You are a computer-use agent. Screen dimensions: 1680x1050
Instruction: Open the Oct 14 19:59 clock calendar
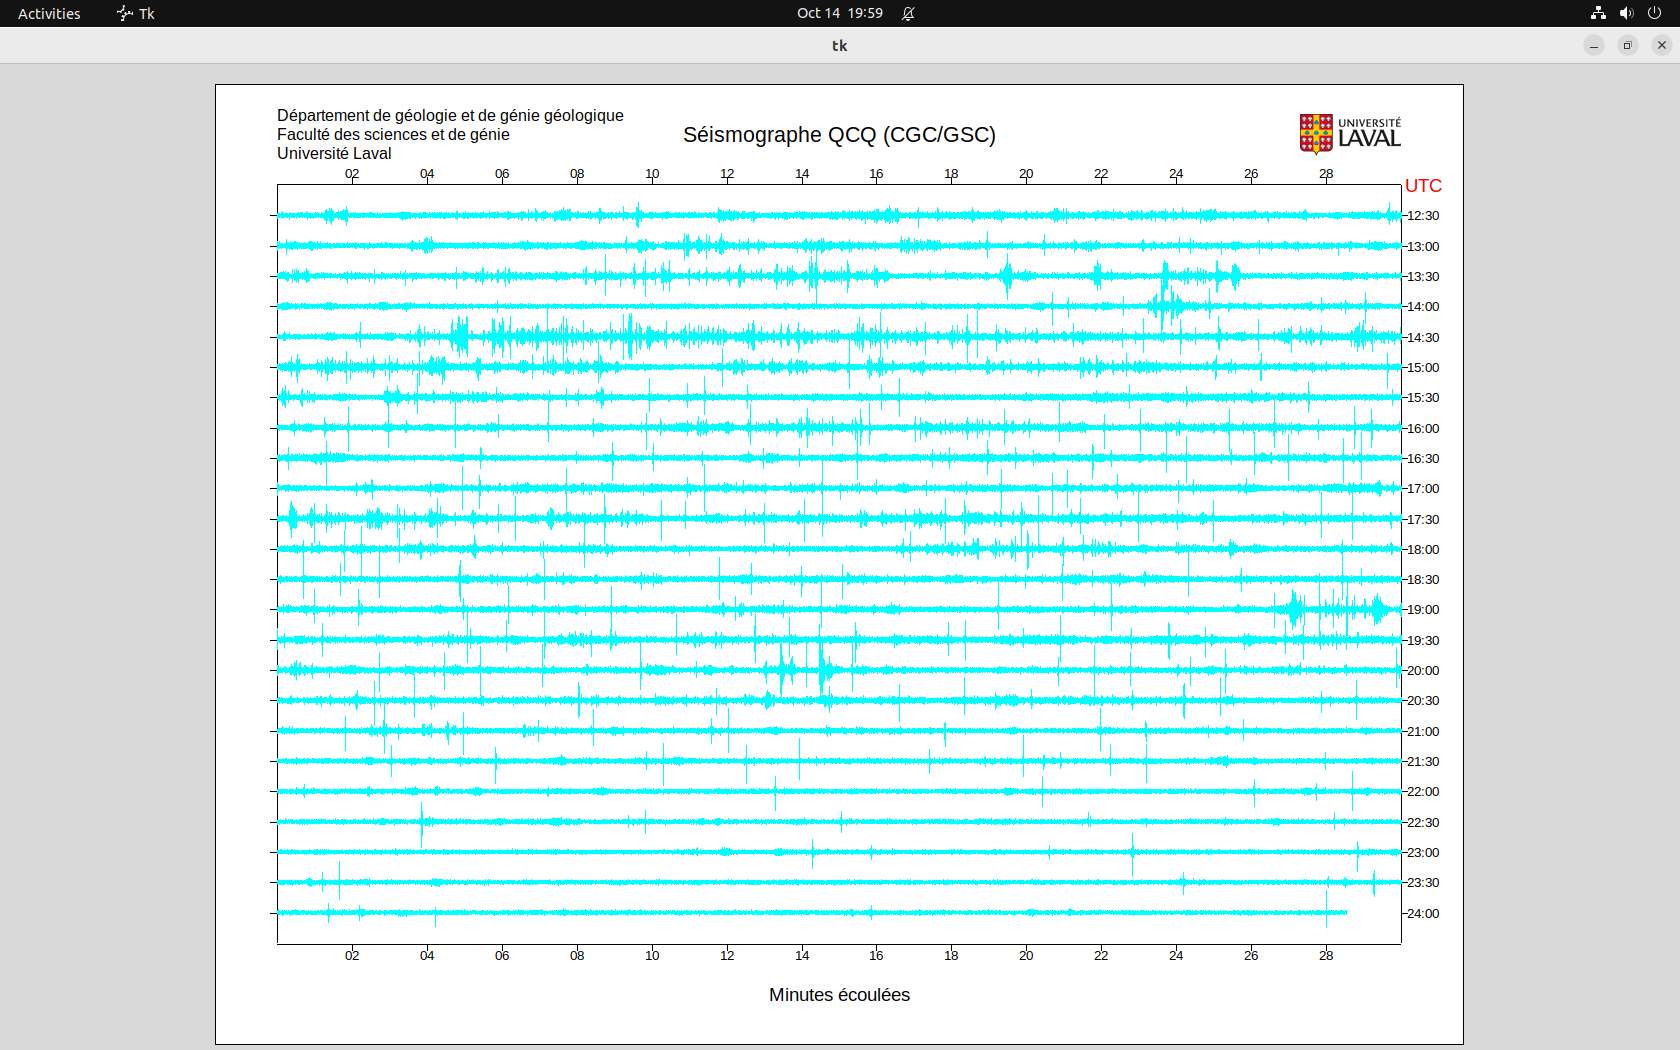pos(839,13)
